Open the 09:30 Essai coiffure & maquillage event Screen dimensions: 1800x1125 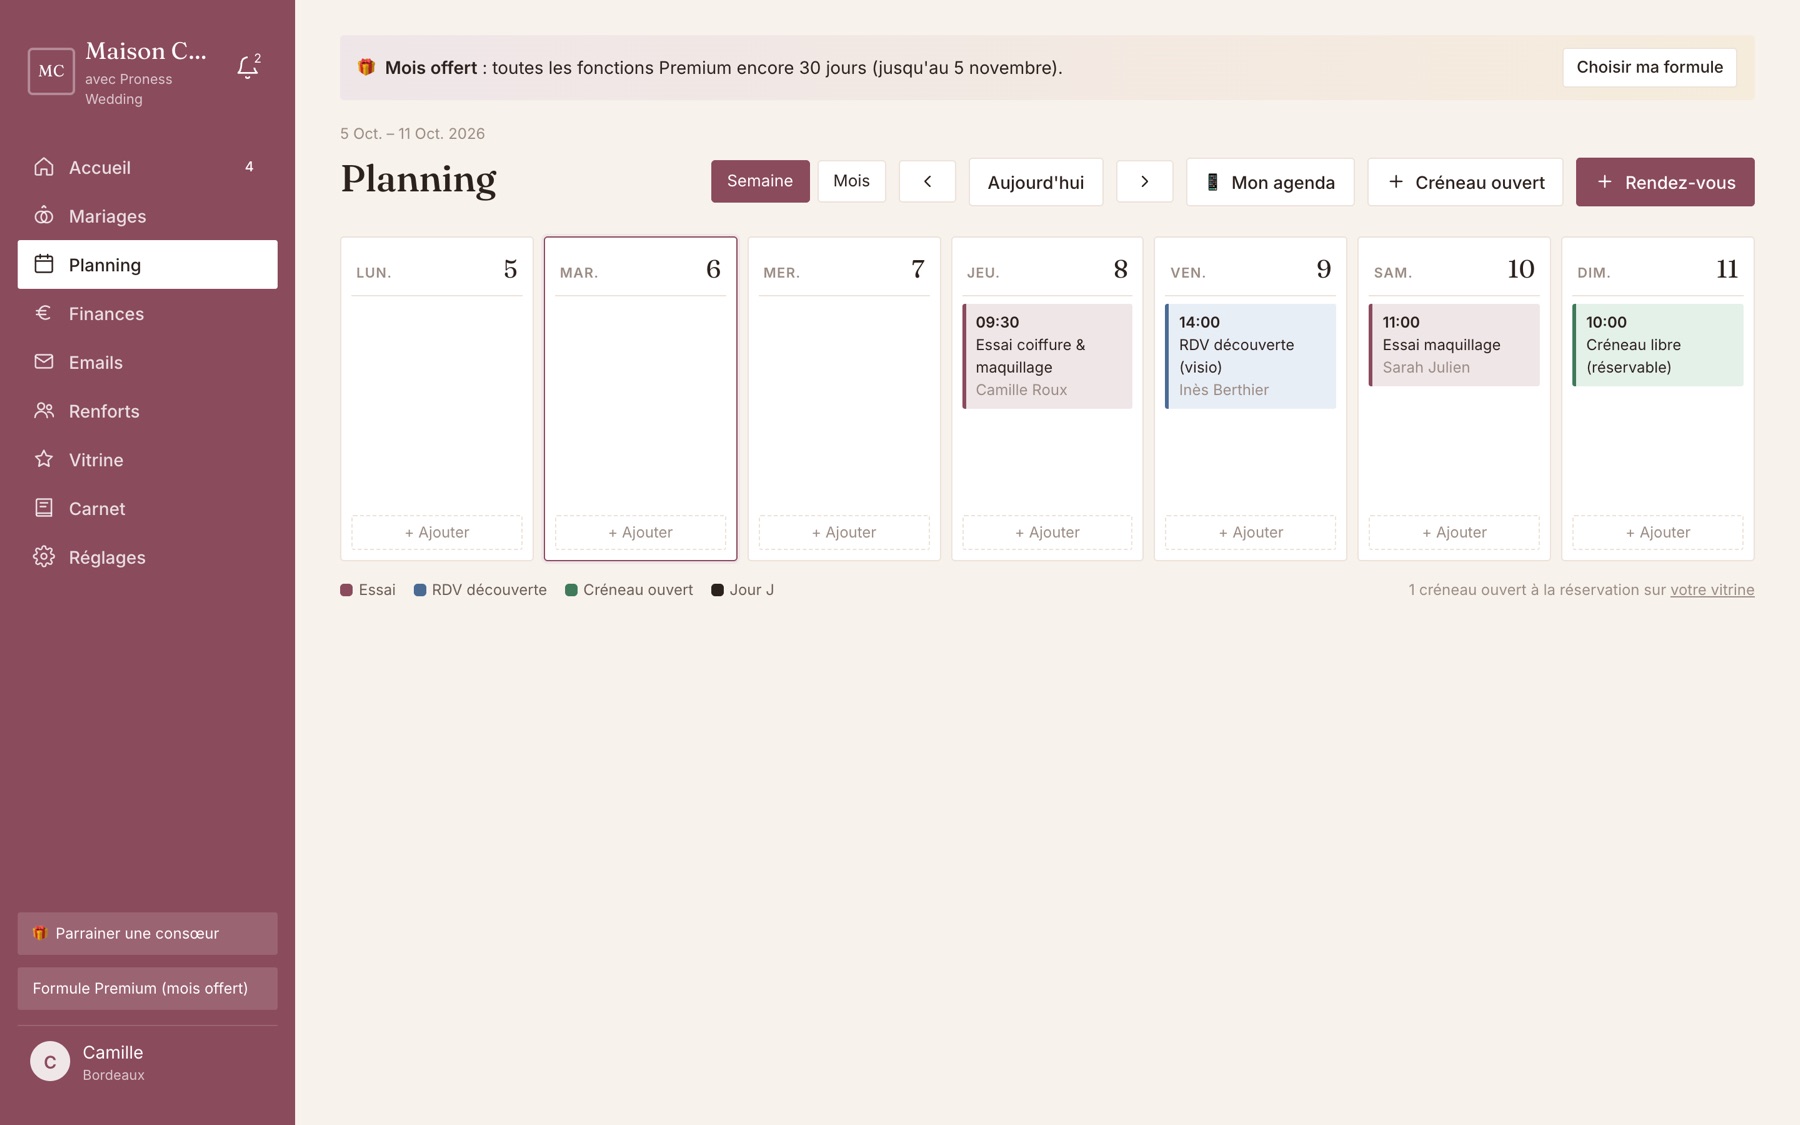point(1047,356)
